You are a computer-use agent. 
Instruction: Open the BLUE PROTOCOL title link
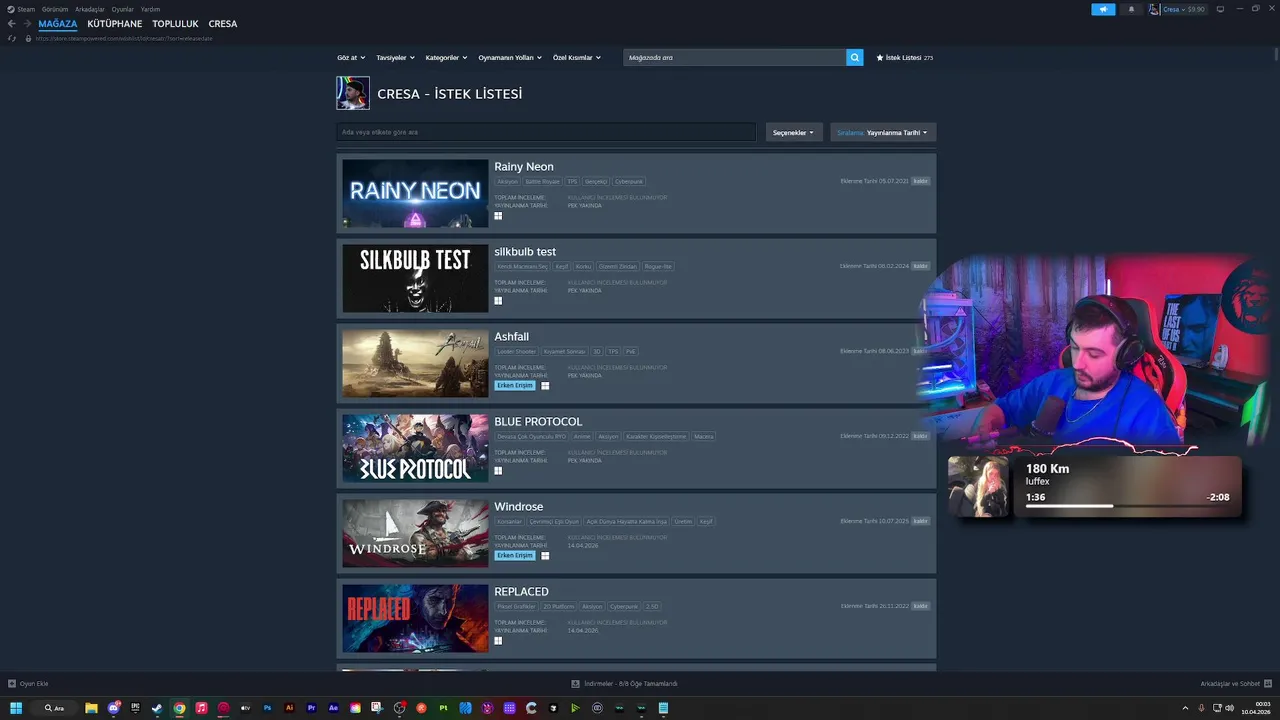(538, 422)
